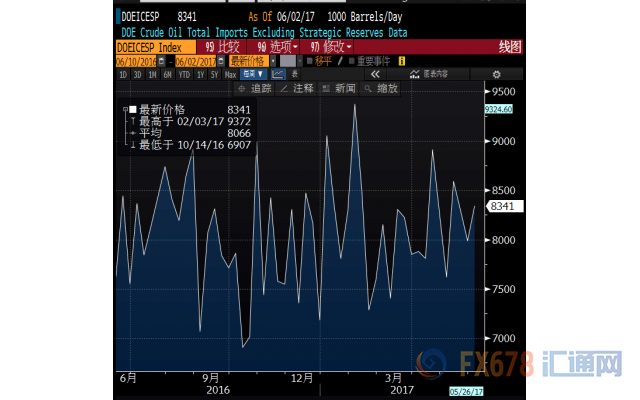Activate the 注释 annotation tool
The height and width of the screenshot is (400, 640).
(x=297, y=89)
